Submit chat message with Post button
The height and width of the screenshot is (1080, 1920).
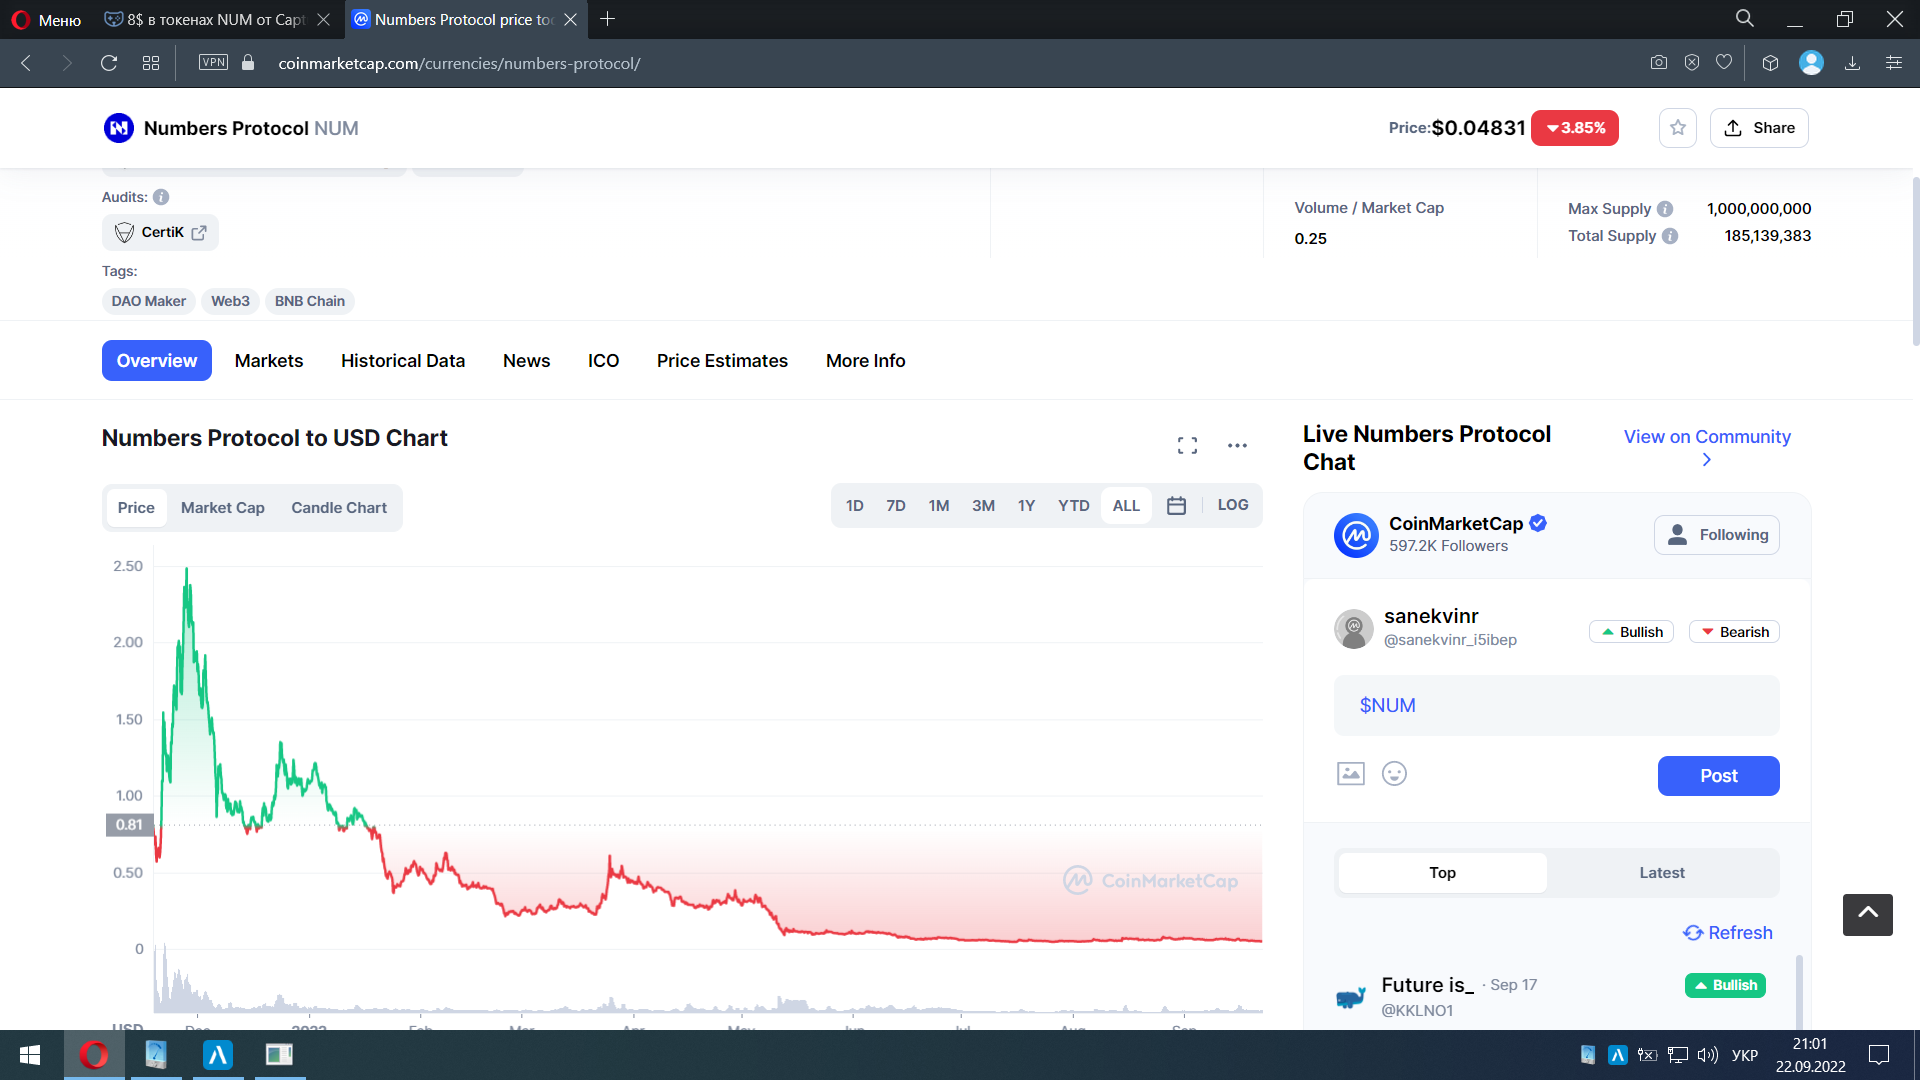1718,776
